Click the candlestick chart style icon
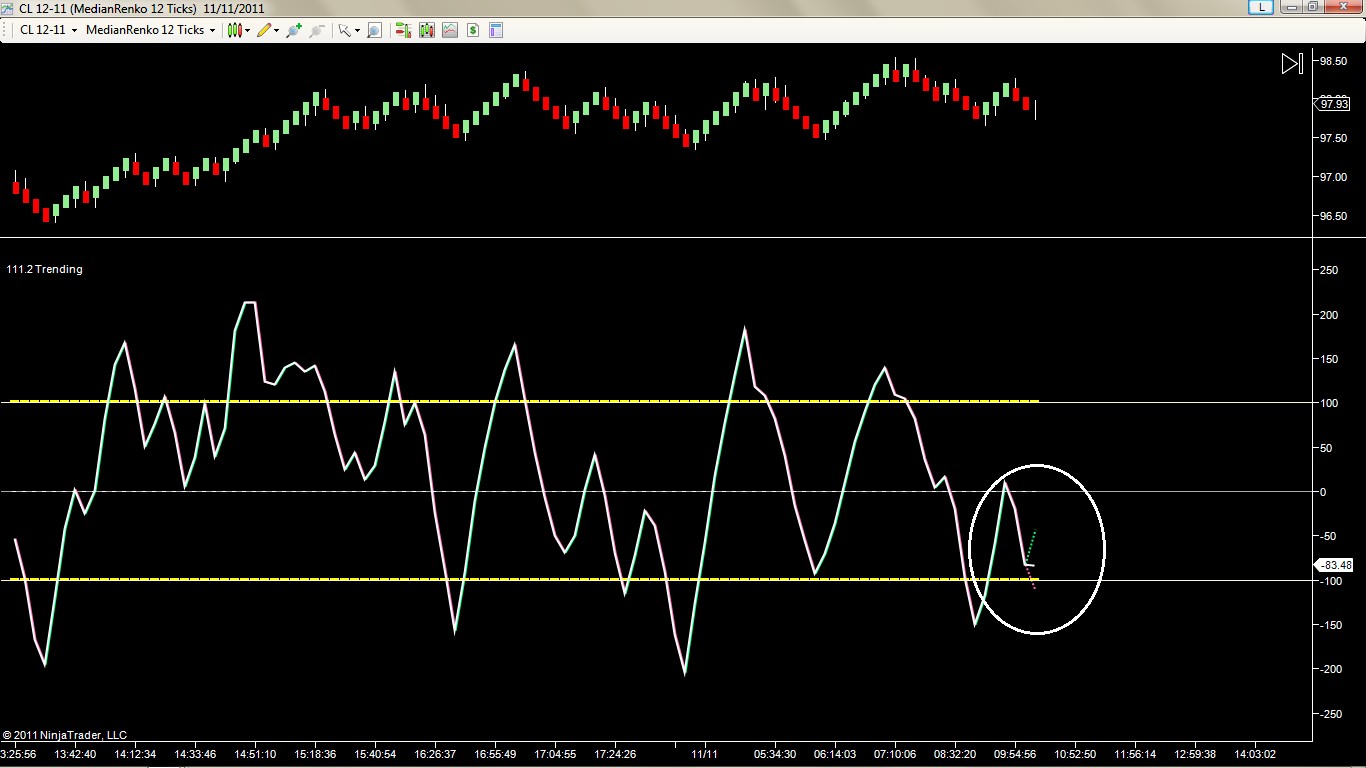This screenshot has width=1366, height=768. pos(234,30)
